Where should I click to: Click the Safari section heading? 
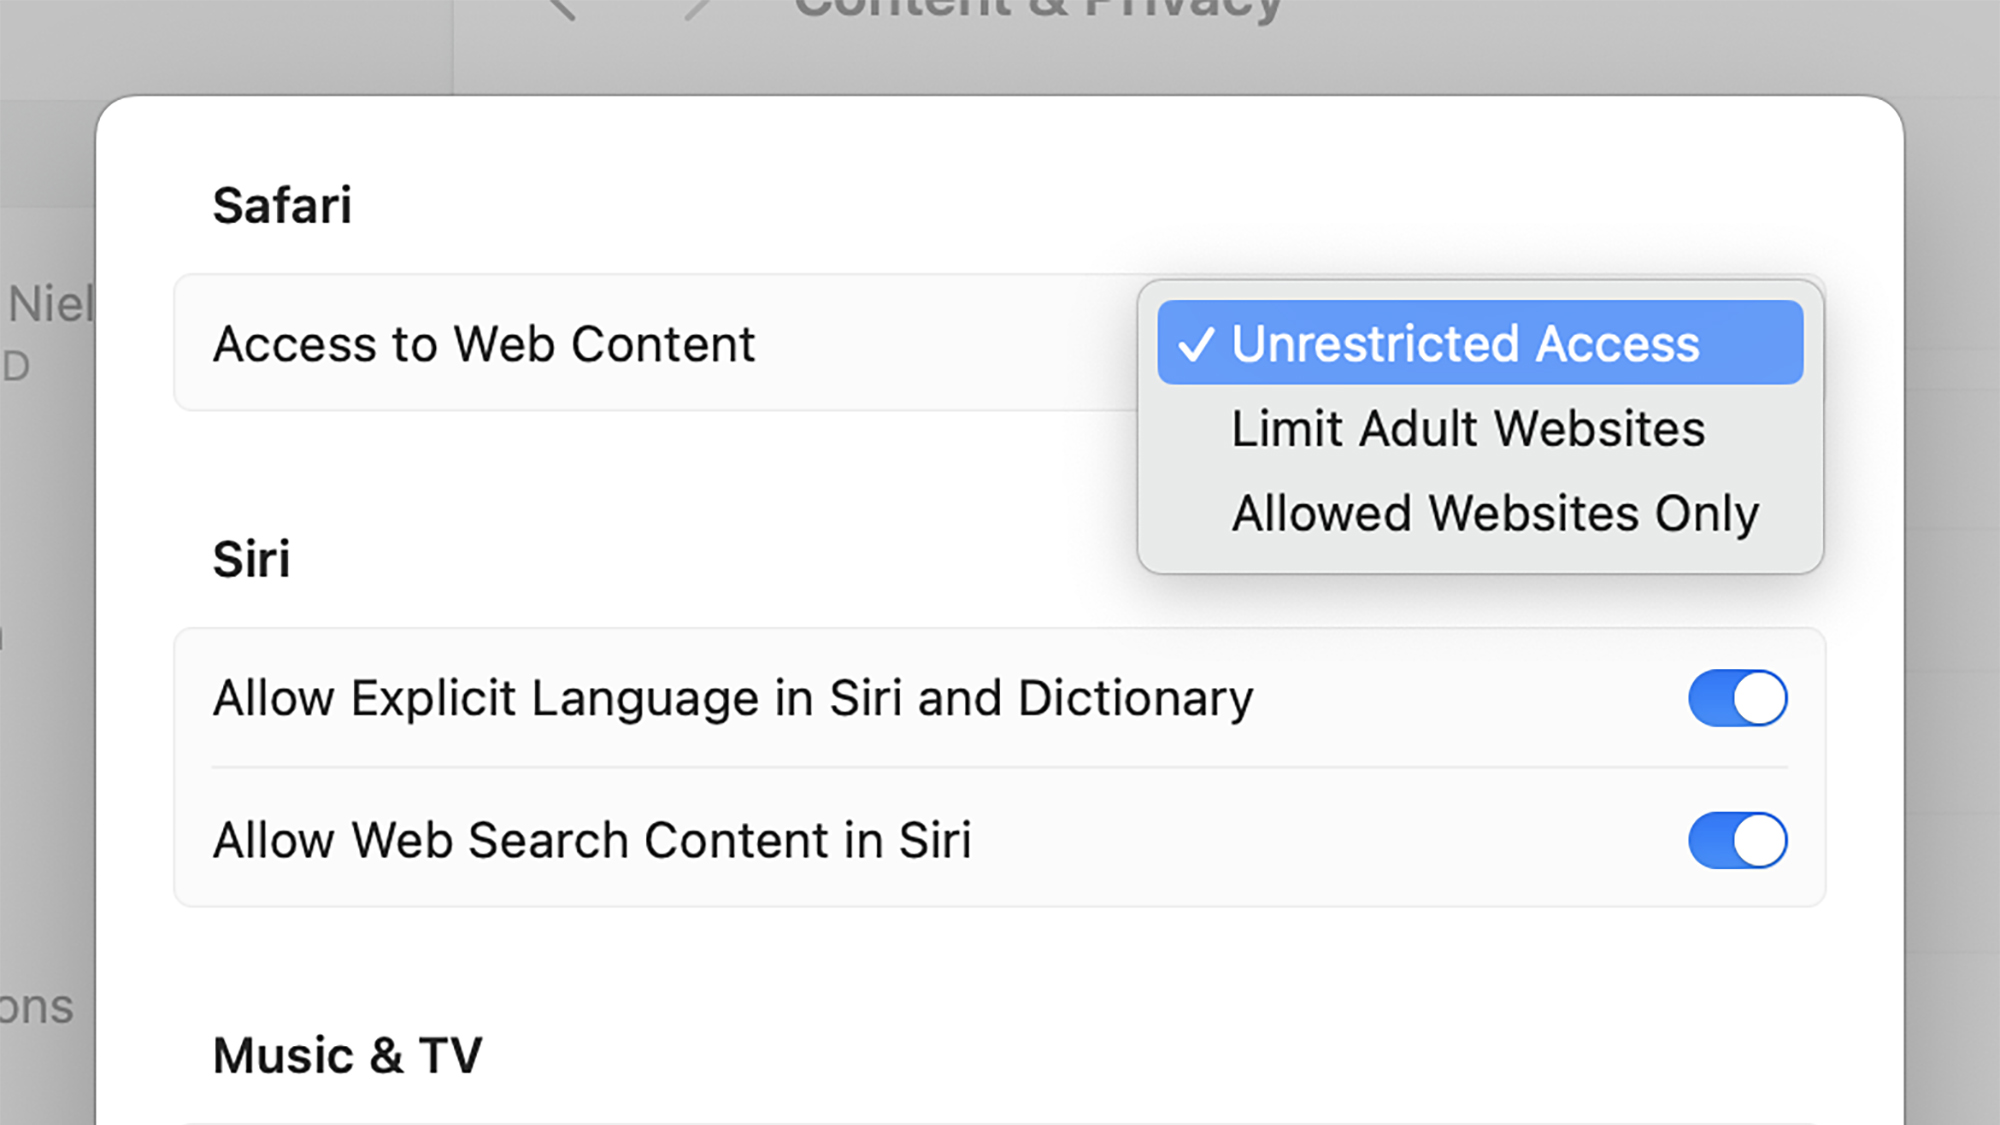tap(282, 206)
